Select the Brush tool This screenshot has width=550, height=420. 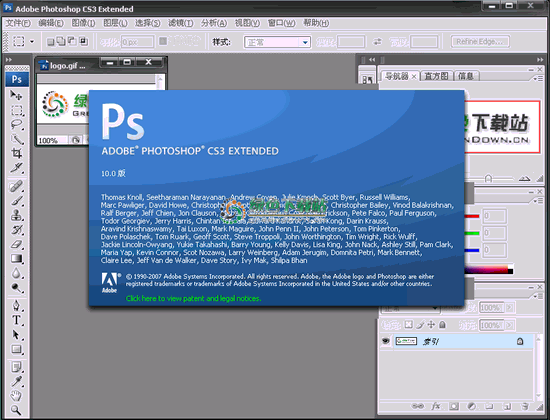tap(16, 201)
